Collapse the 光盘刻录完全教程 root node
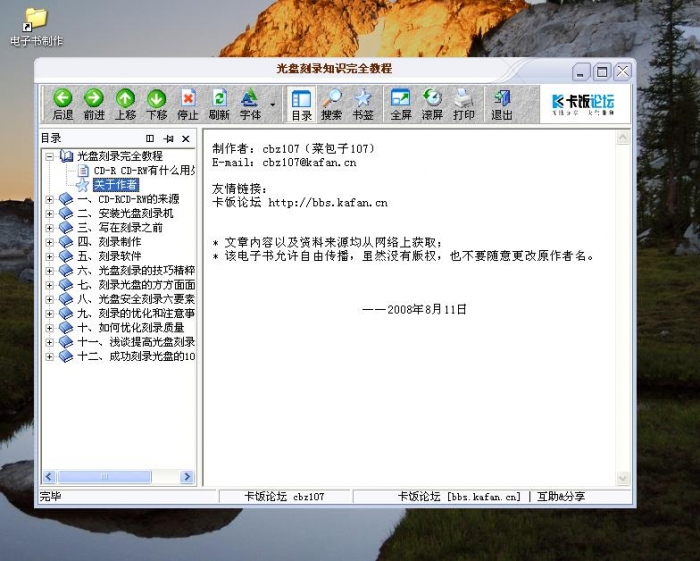Image resolution: width=700 pixels, height=561 pixels. (x=50, y=157)
